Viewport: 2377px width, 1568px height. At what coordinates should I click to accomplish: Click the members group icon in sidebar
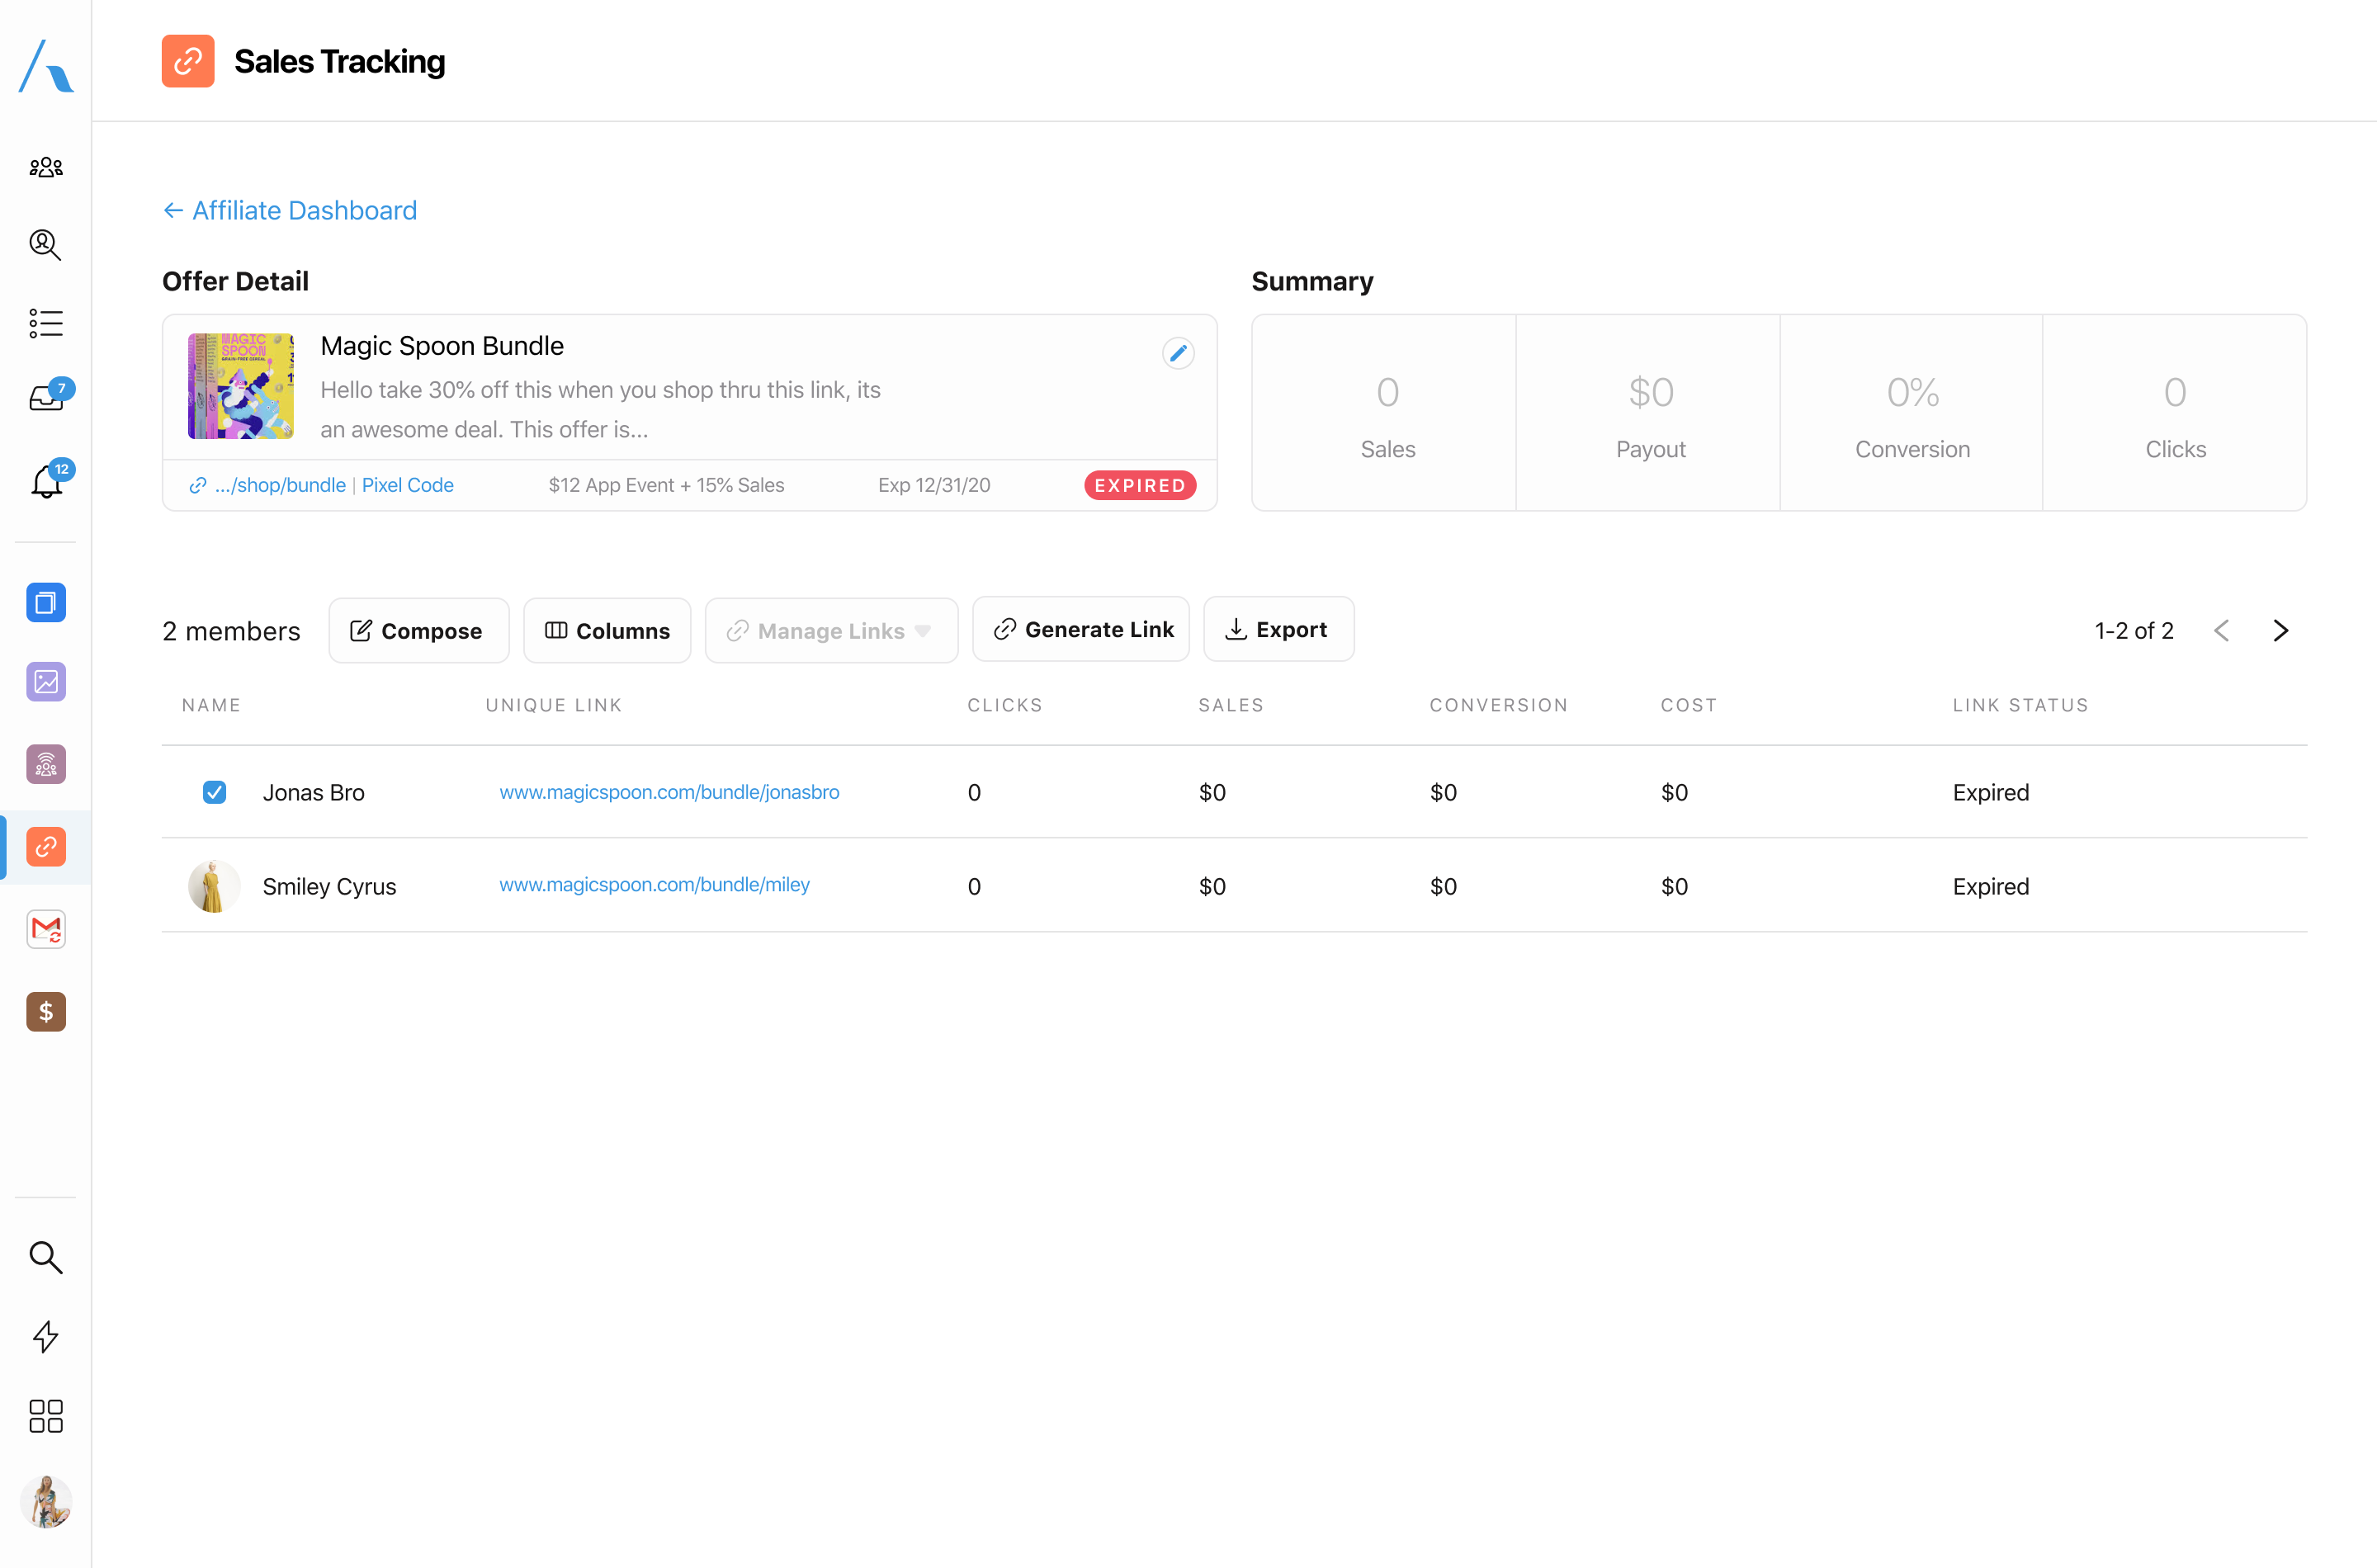46,167
